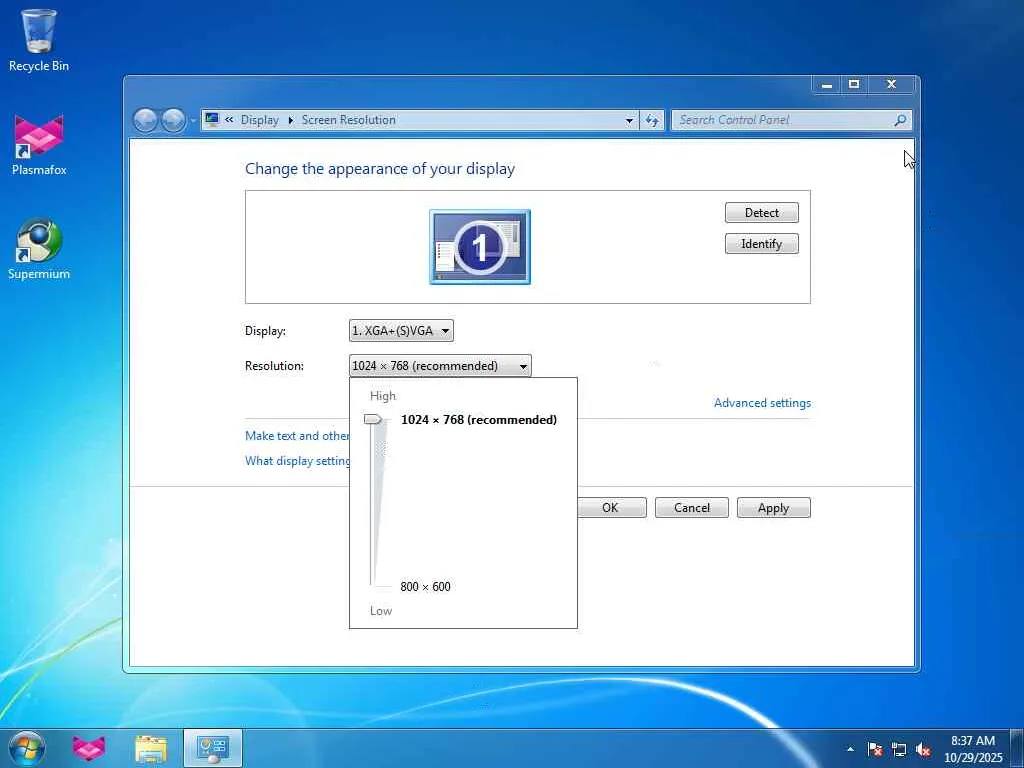Expand the breadcrumb arrow after Display
Image resolution: width=1024 pixels, height=768 pixels.
point(291,120)
